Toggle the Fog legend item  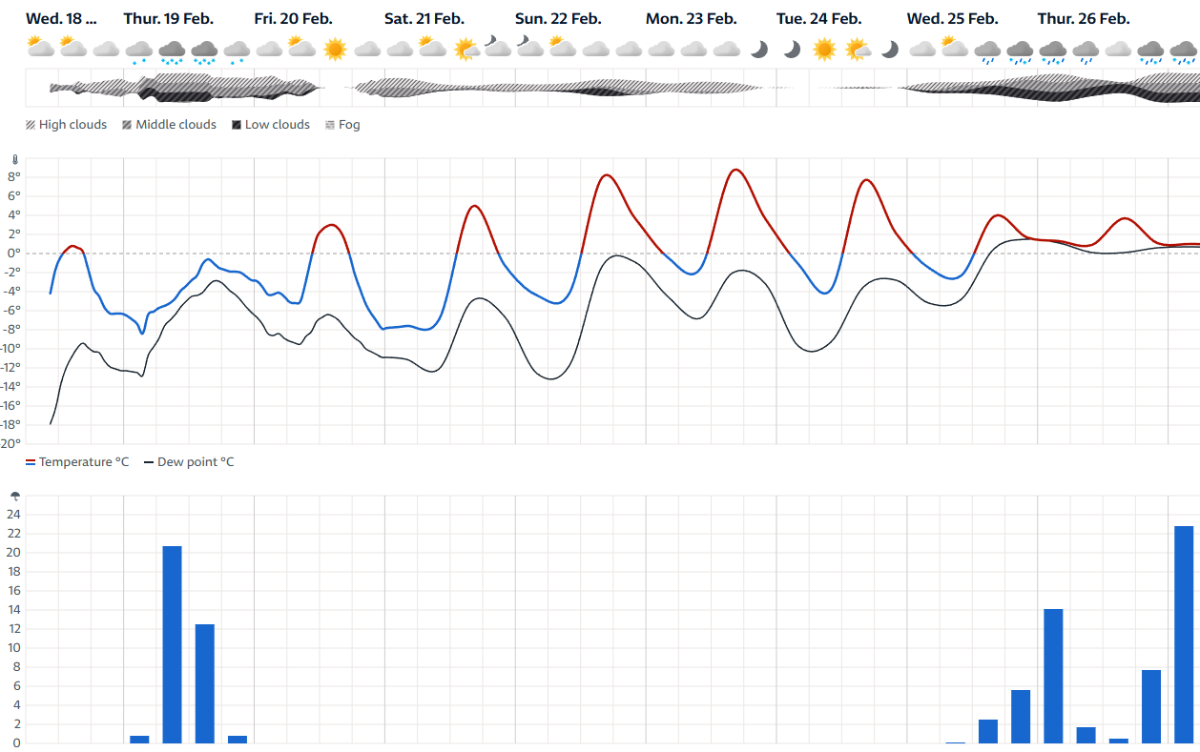[x=342, y=125]
